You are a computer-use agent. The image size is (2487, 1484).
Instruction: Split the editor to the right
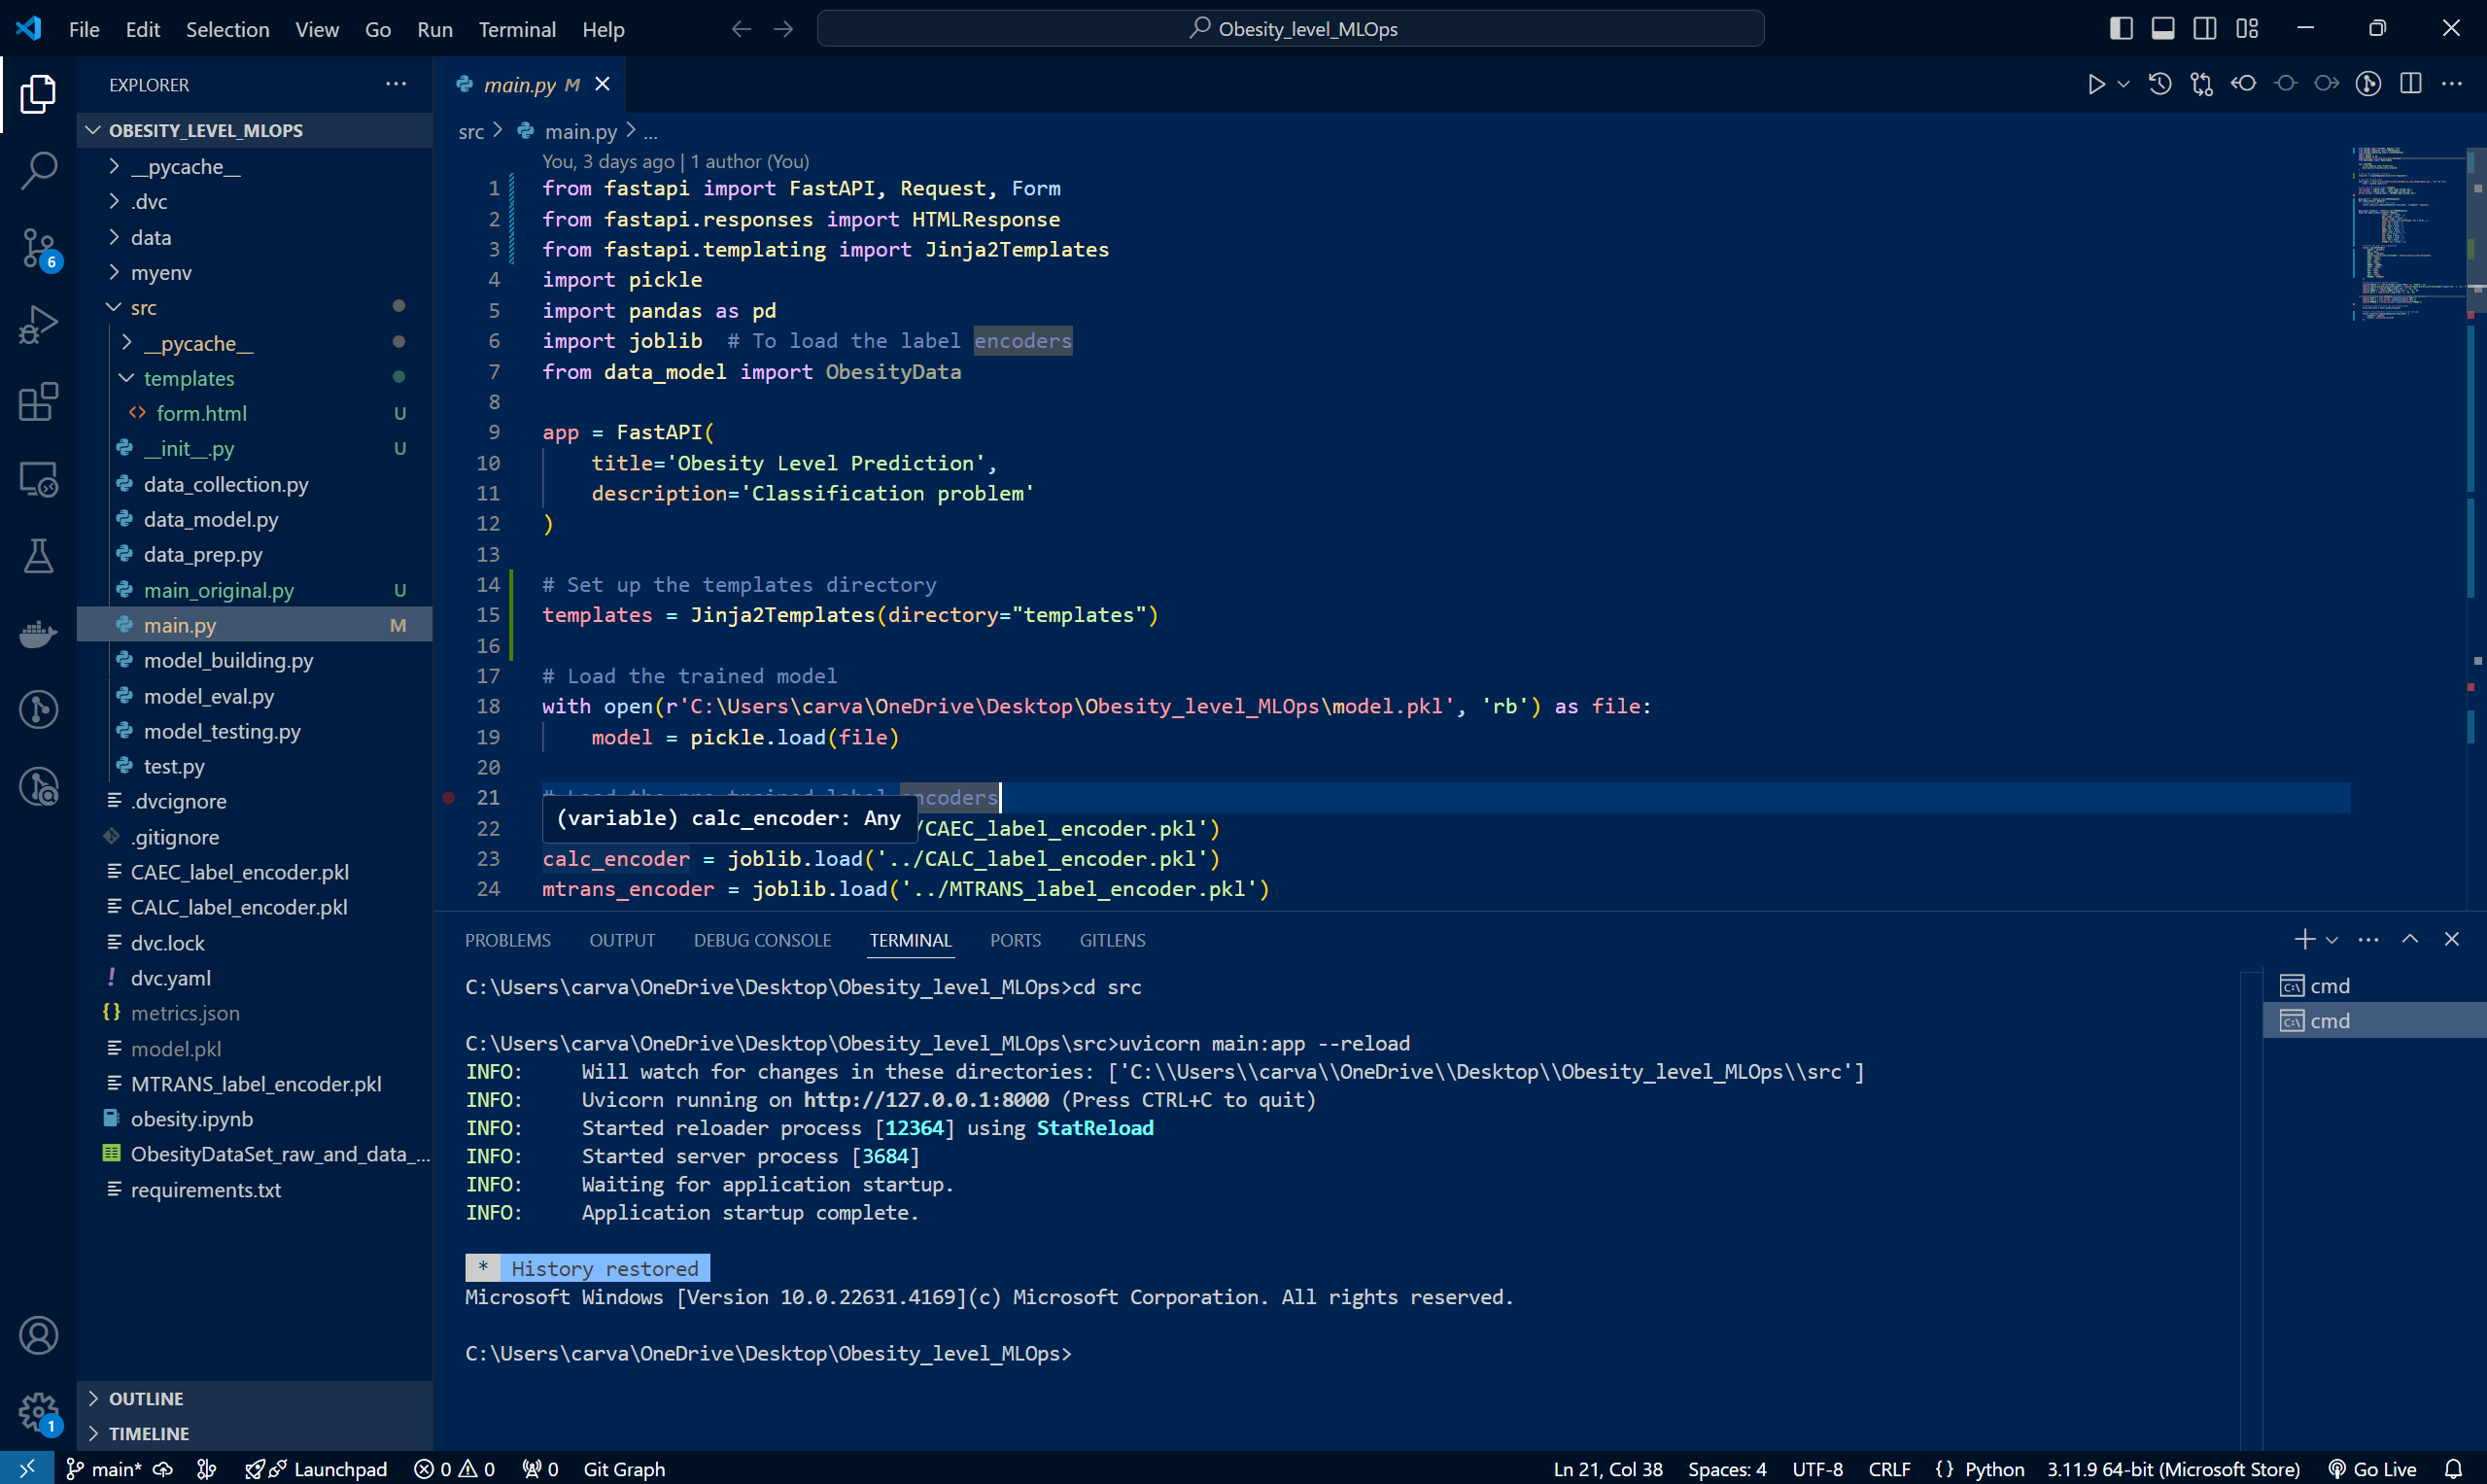[2411, 84]
